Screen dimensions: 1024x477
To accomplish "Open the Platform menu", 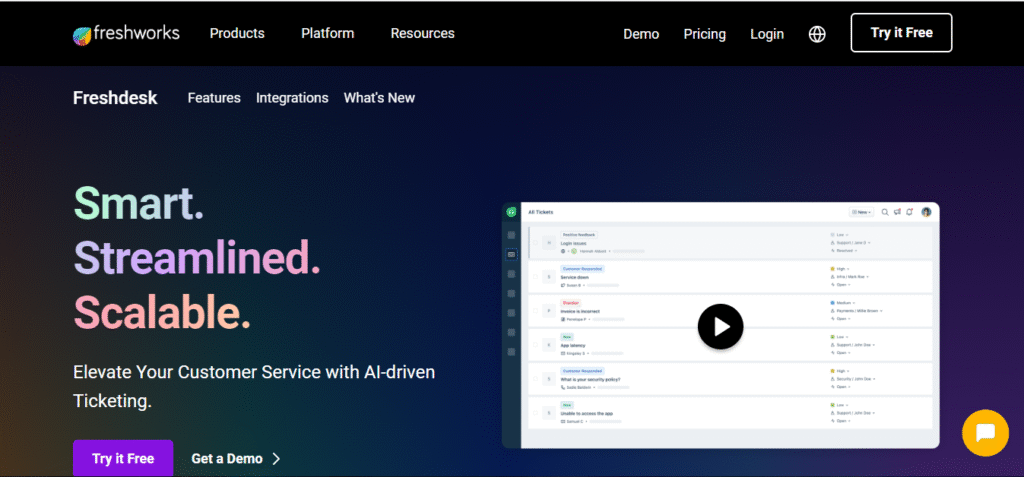I will click(x=327, y=33).
